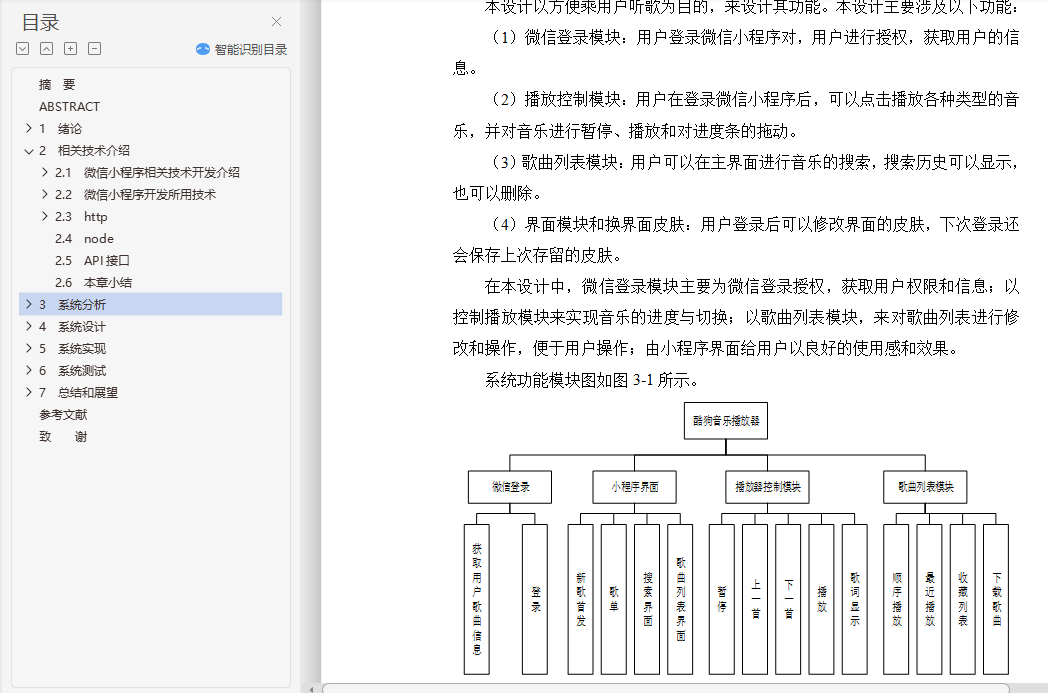Go to the 1 绪论 heading
Screen dimensions: 1048x693
click(60, 128)
